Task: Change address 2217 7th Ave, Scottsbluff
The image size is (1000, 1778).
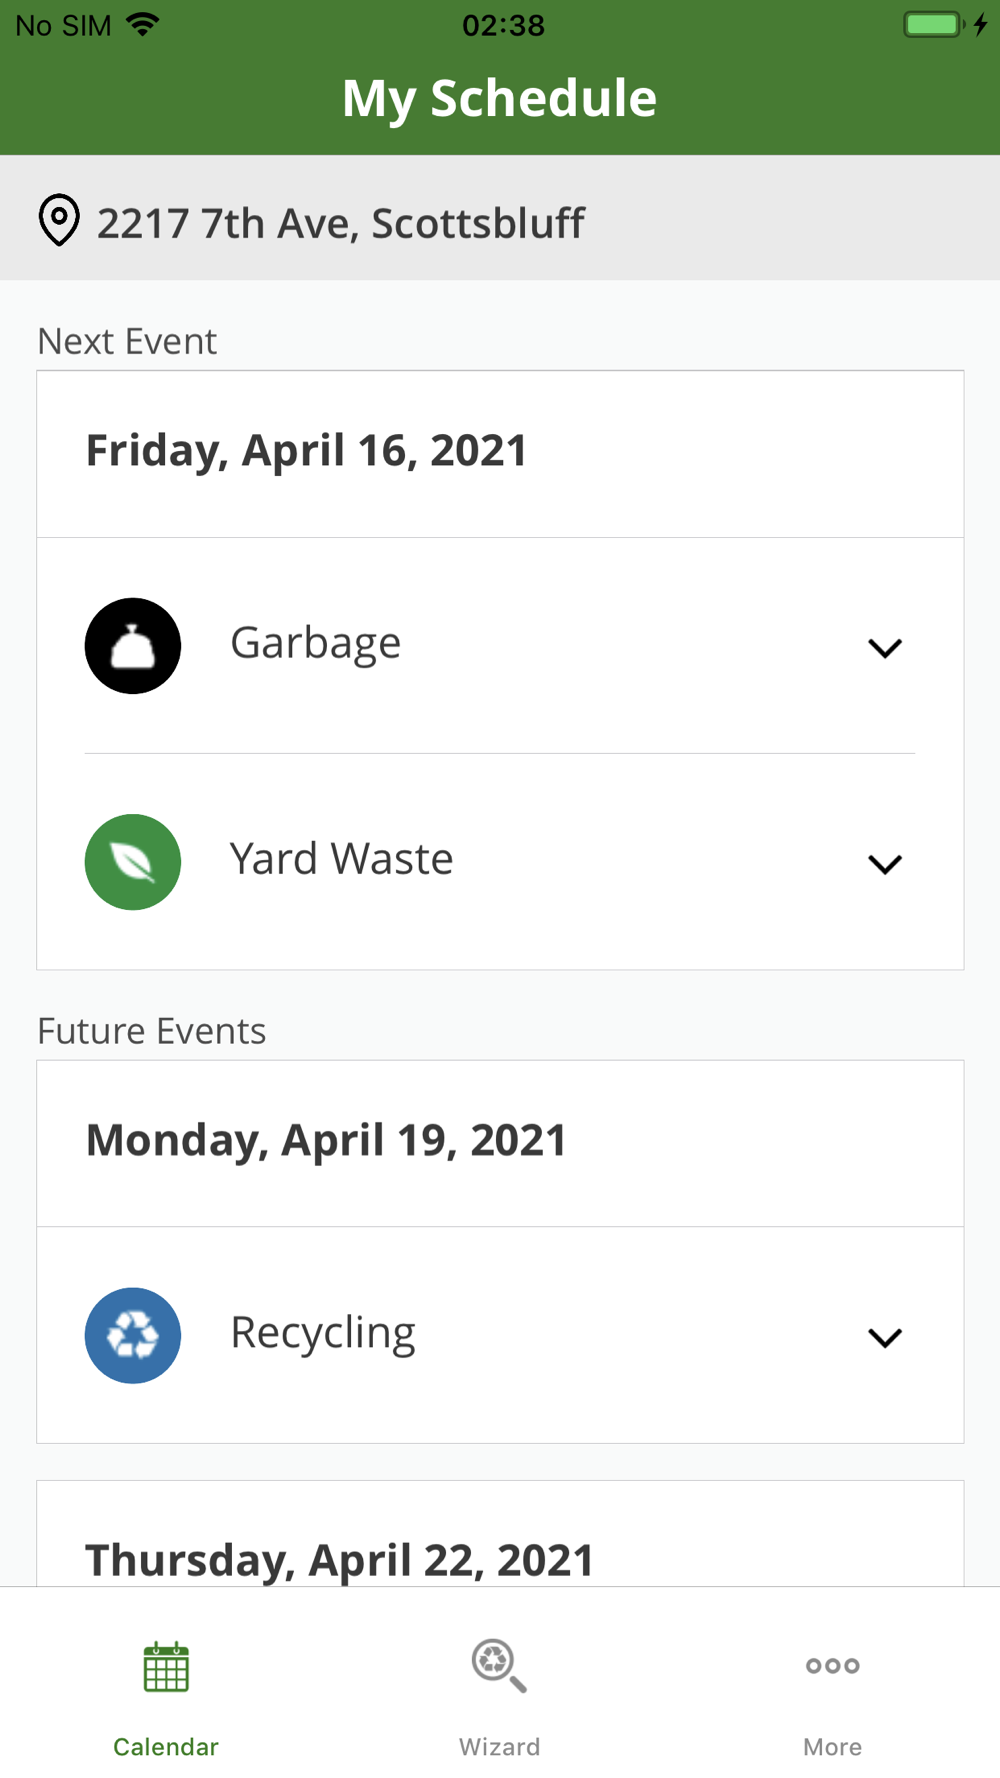Action: pyautogui.click(x=500, y=218)
